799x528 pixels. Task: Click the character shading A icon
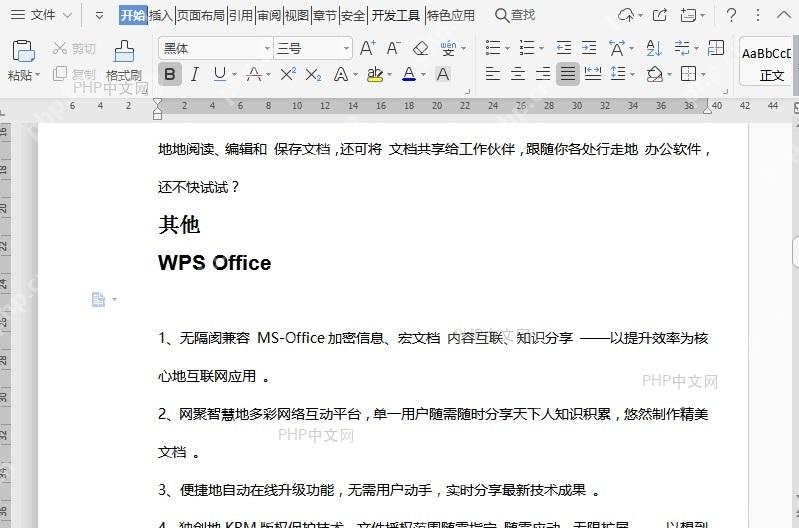[x=443, y=74]
